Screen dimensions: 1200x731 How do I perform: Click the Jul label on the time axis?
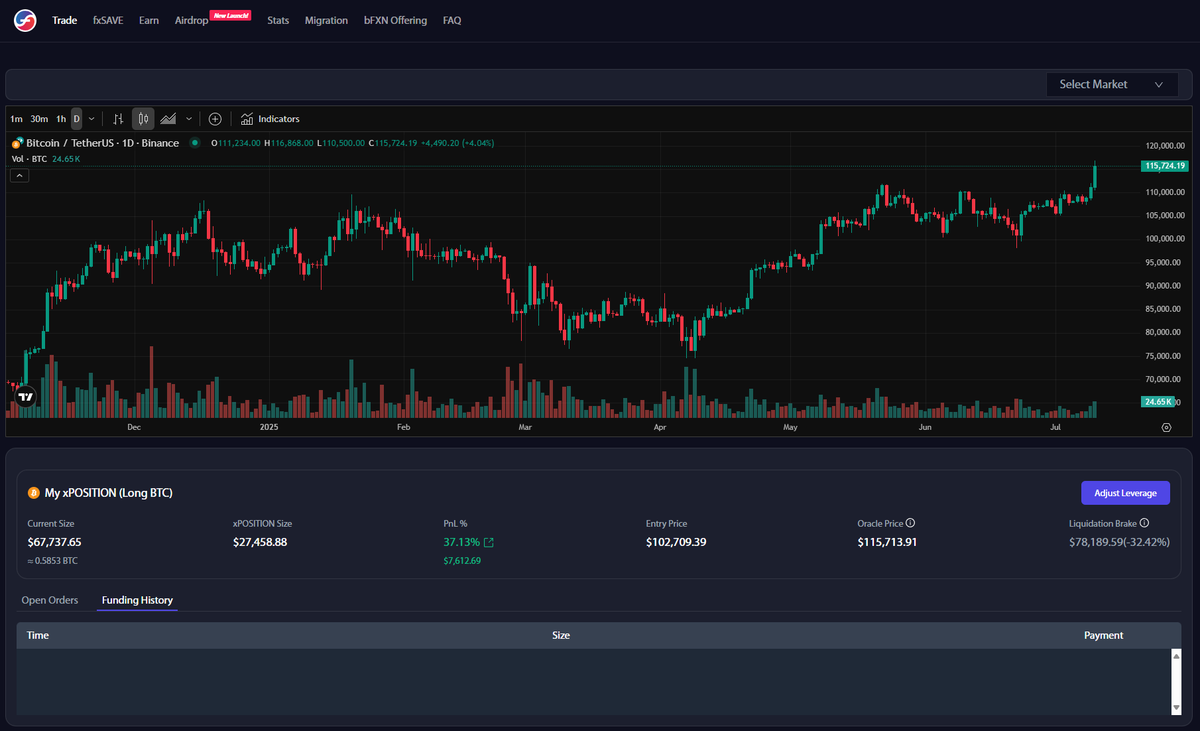tap(1056, 427)
